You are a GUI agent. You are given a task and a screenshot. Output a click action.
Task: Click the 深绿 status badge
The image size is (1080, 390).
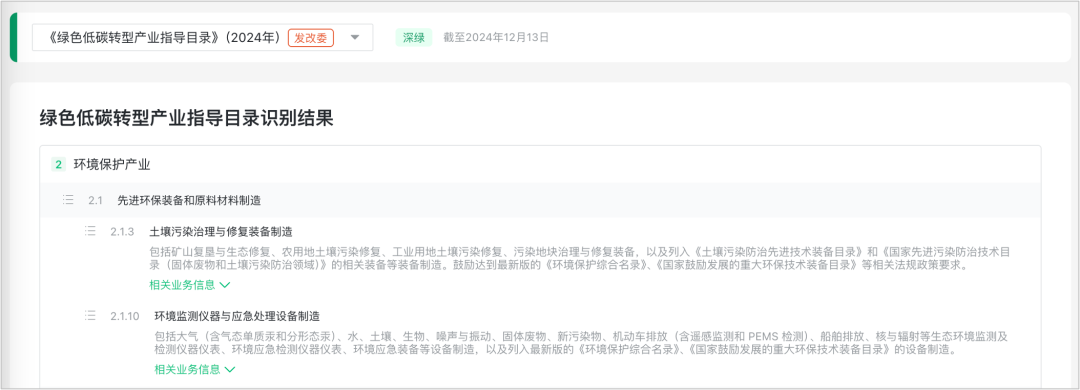point(414,37)
